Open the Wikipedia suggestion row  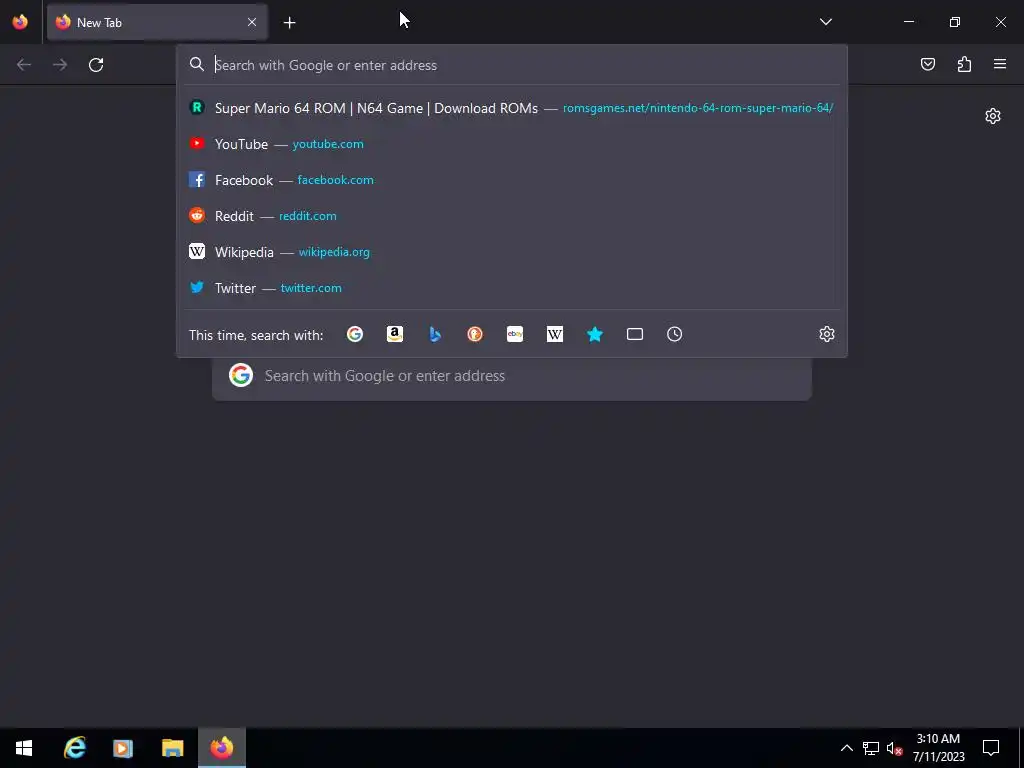click(511, 251)
